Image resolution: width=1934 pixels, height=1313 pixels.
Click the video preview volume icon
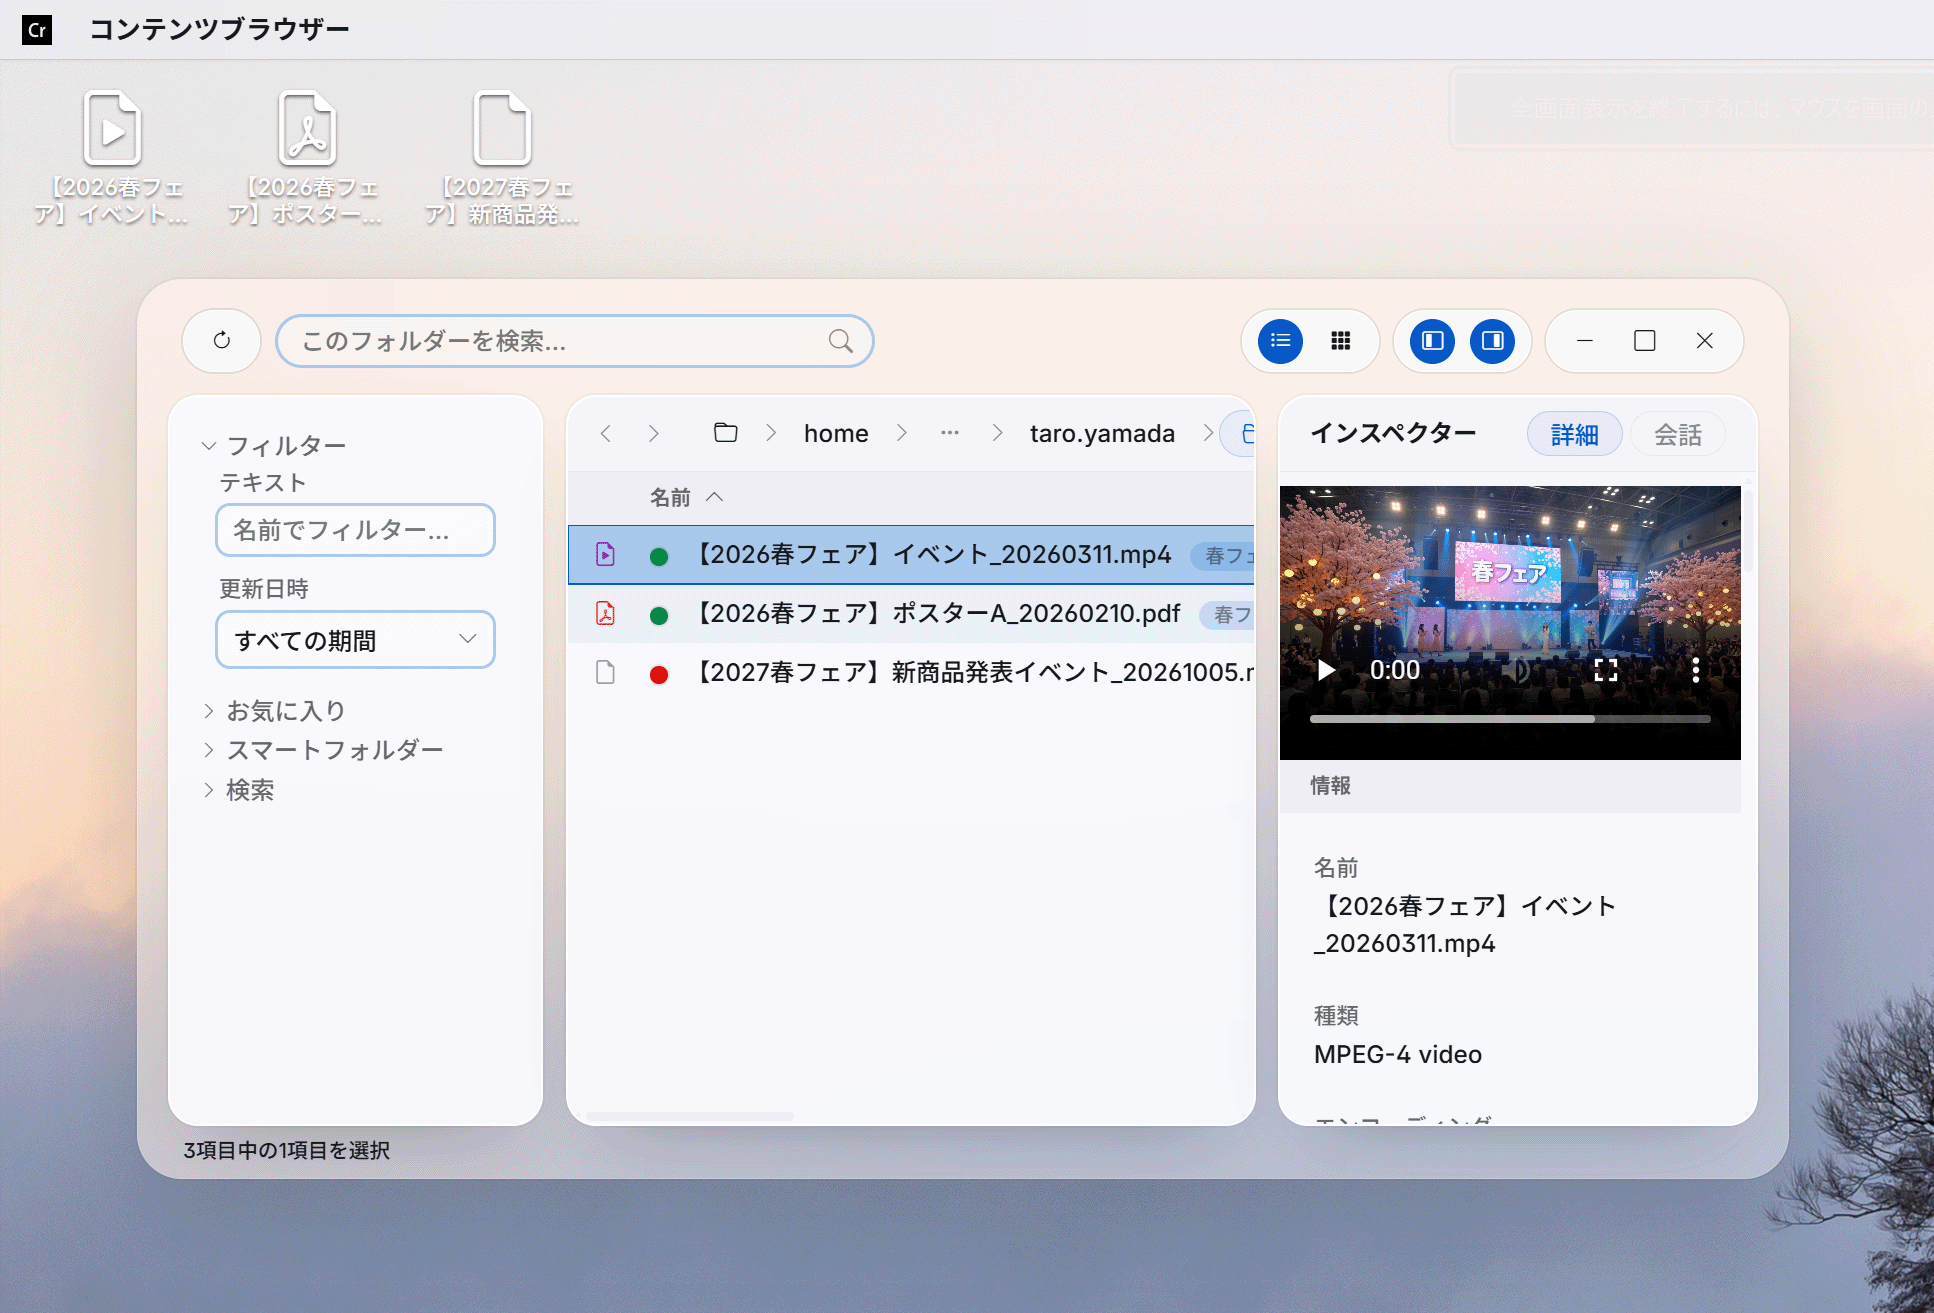click(1518, 670)
